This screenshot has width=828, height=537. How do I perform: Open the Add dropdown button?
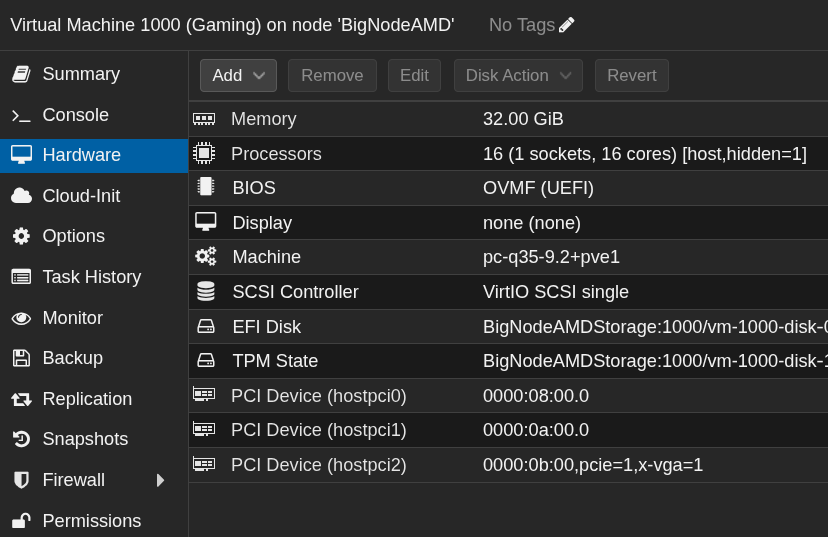click(x=238, y=76)
